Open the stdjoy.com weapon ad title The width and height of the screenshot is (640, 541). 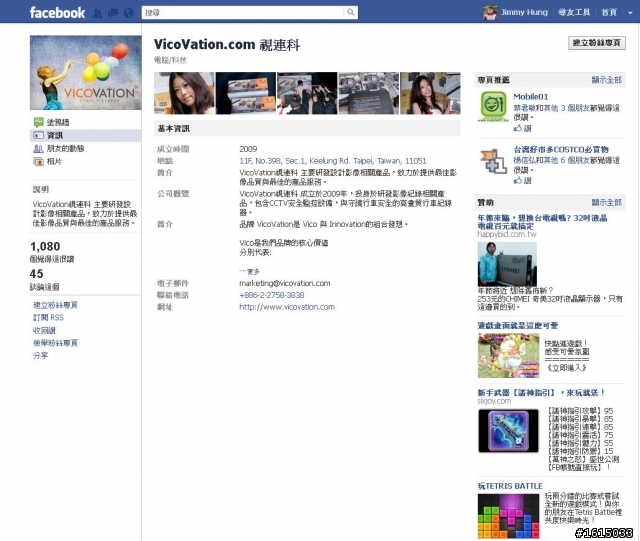click(x=541, y=392)
